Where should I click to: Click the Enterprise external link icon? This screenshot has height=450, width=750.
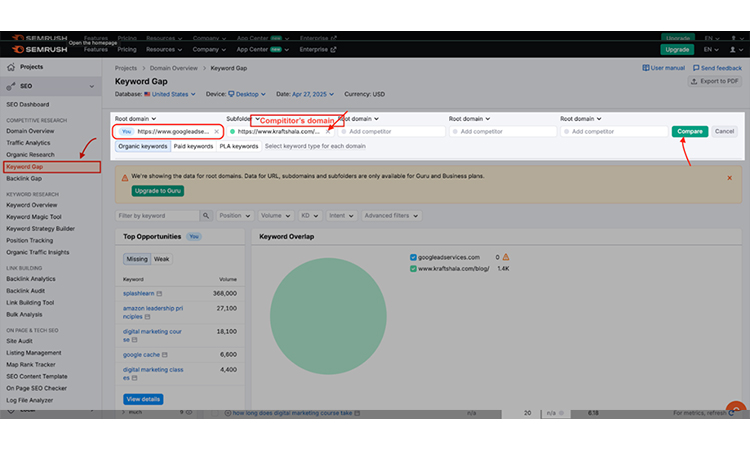pos(333,49)
